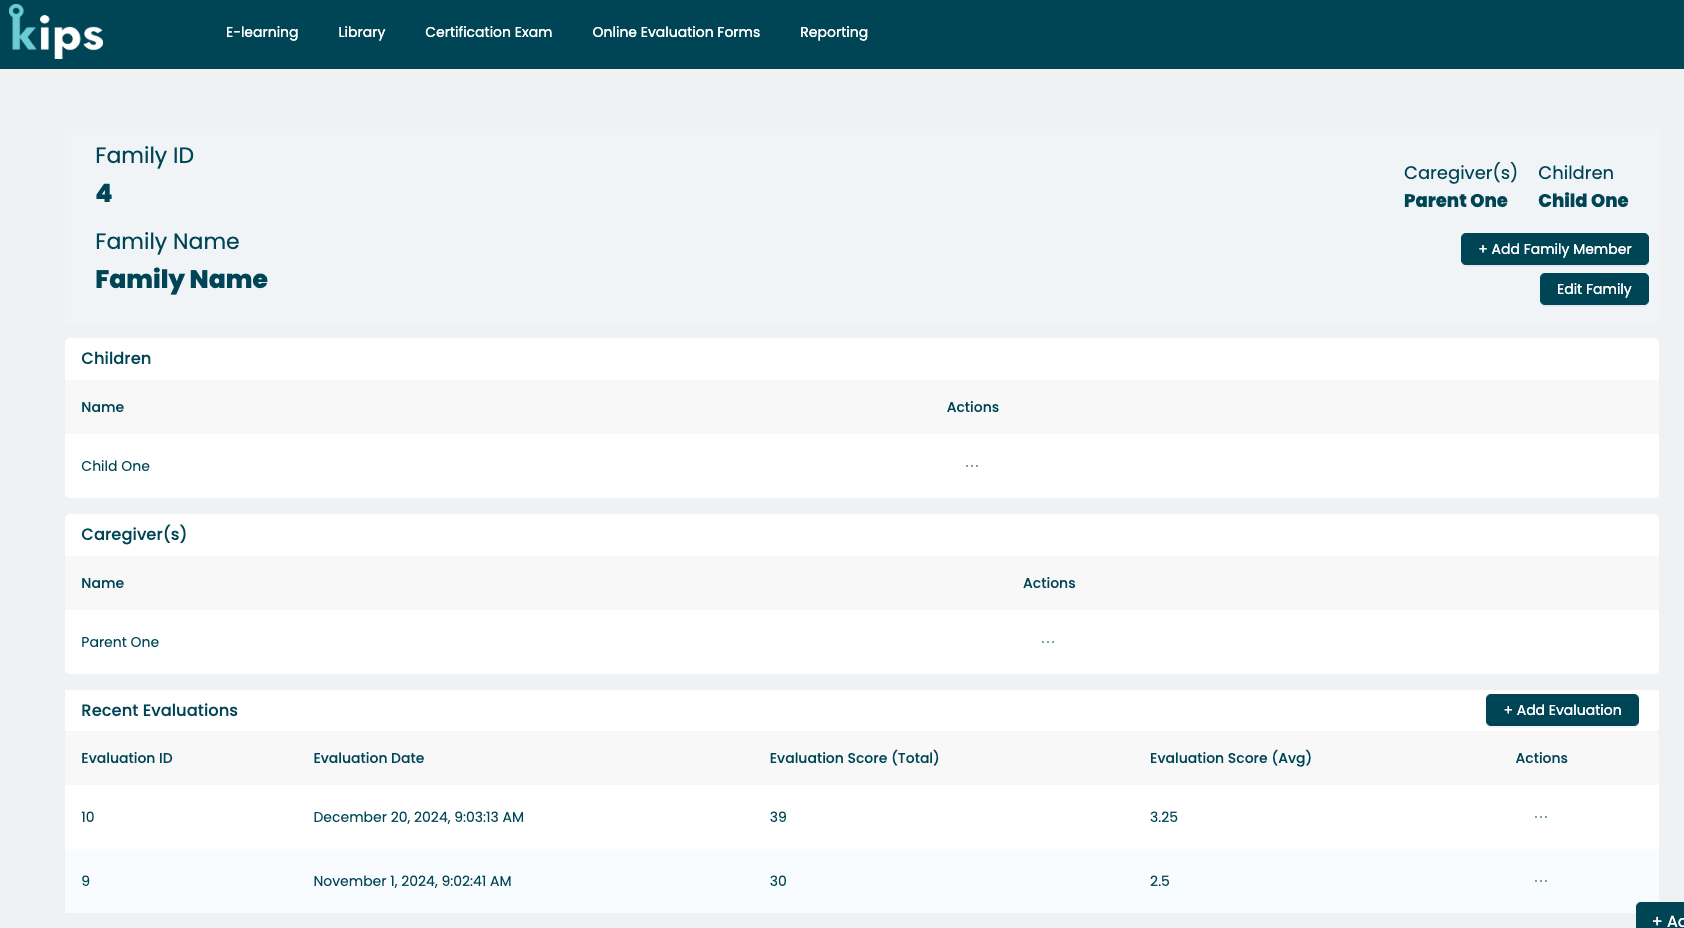The height and width of the screenshot is (928, 1684).
Task: Select Parent One in Caregiver(s) table
Action: [120, 642]
